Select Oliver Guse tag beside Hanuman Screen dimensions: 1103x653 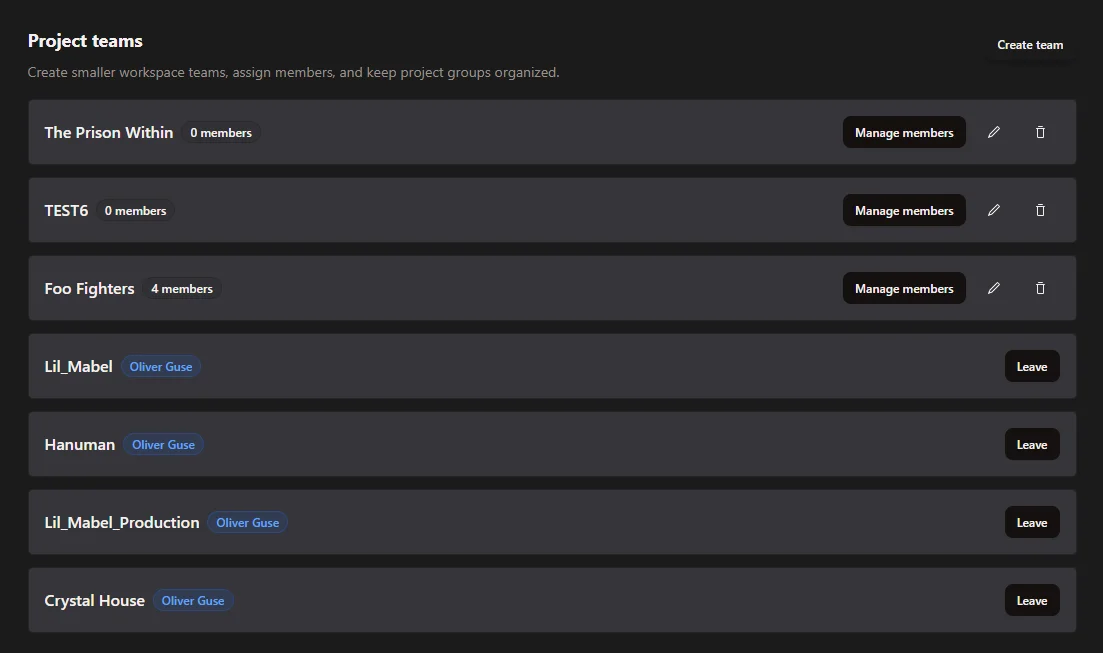(x=163, y=445)
